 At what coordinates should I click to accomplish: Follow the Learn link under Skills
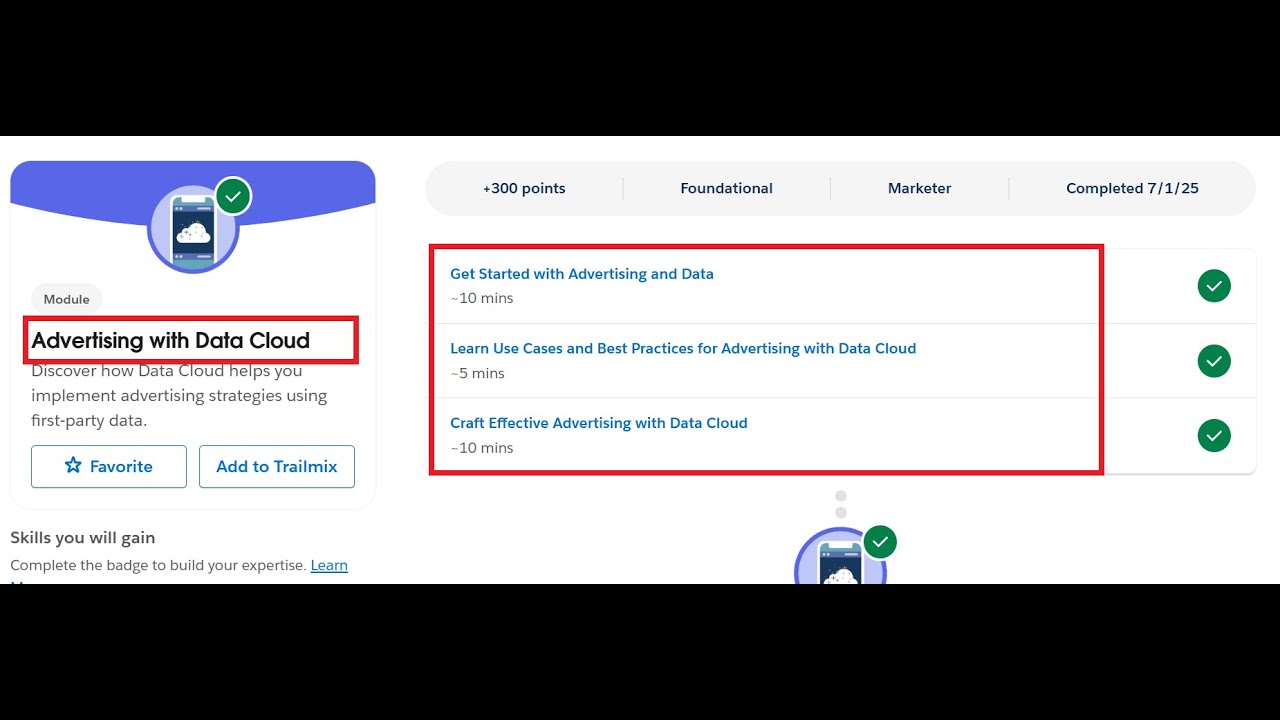(x=329, y=565)
